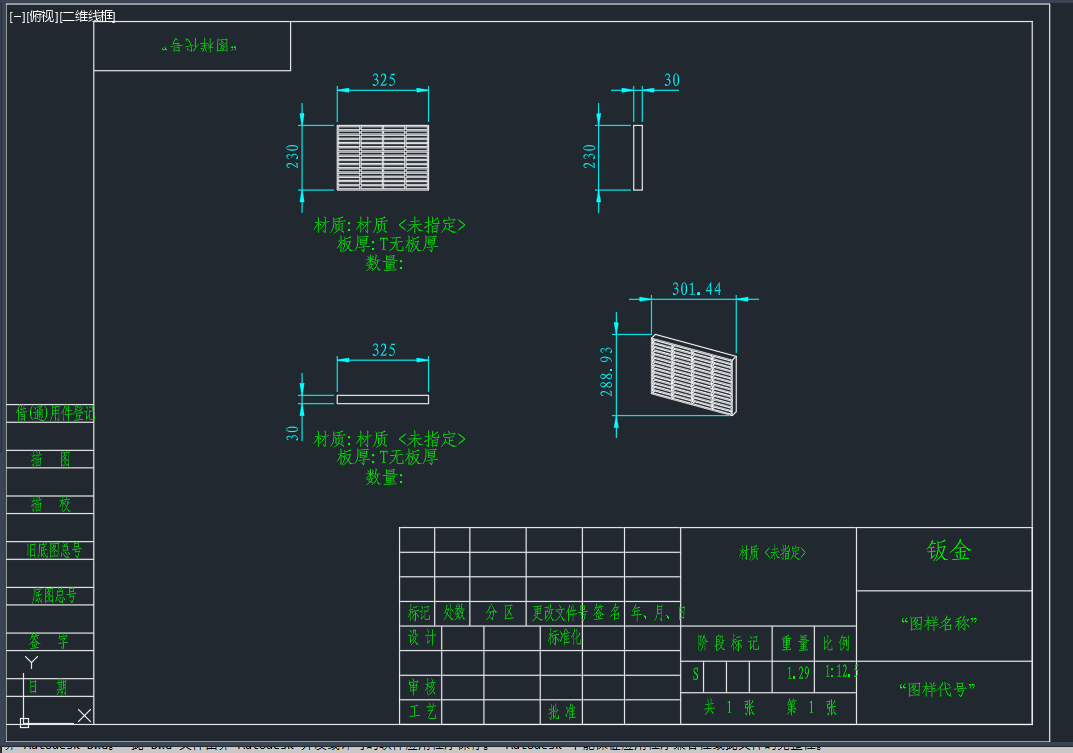This screenshot has width=1073, height=753.
Task: Select the 重量 header cell
Action: tap(795, 643)
